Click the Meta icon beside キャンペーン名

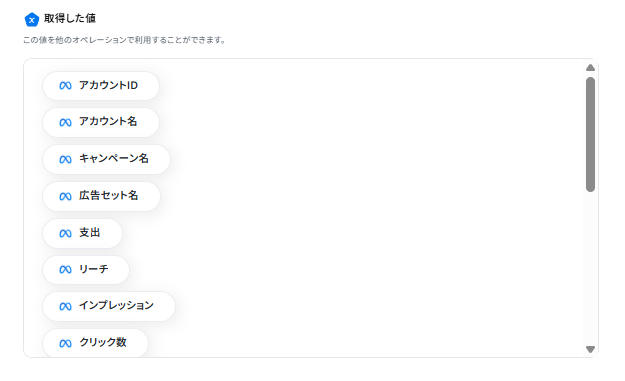coord(65,159)
